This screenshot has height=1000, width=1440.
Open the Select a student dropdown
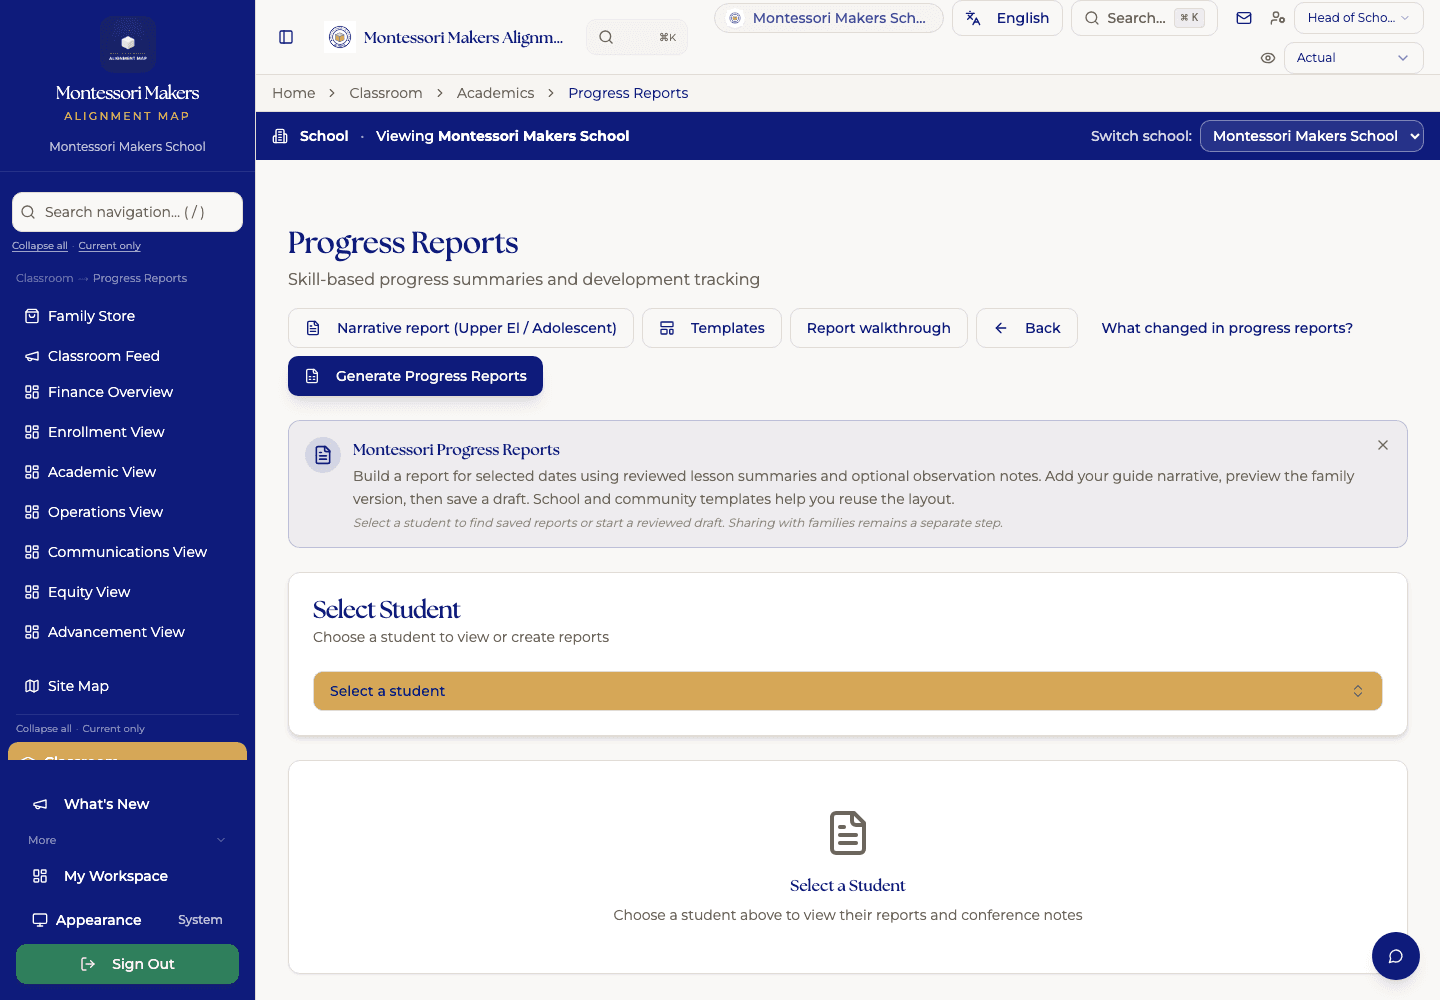(x=848, y=691)
